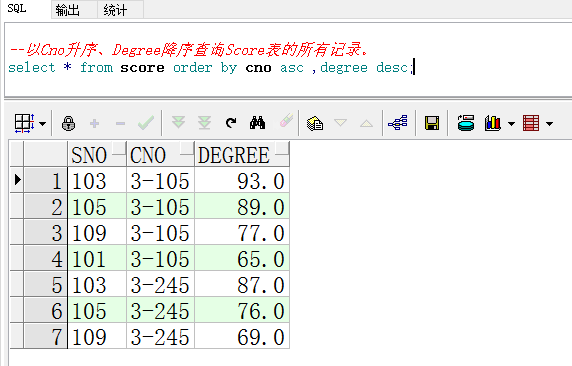Click SNO cell 101 in row 4
This screenshot has width=572, height=366.
click(x=97, y=259)
